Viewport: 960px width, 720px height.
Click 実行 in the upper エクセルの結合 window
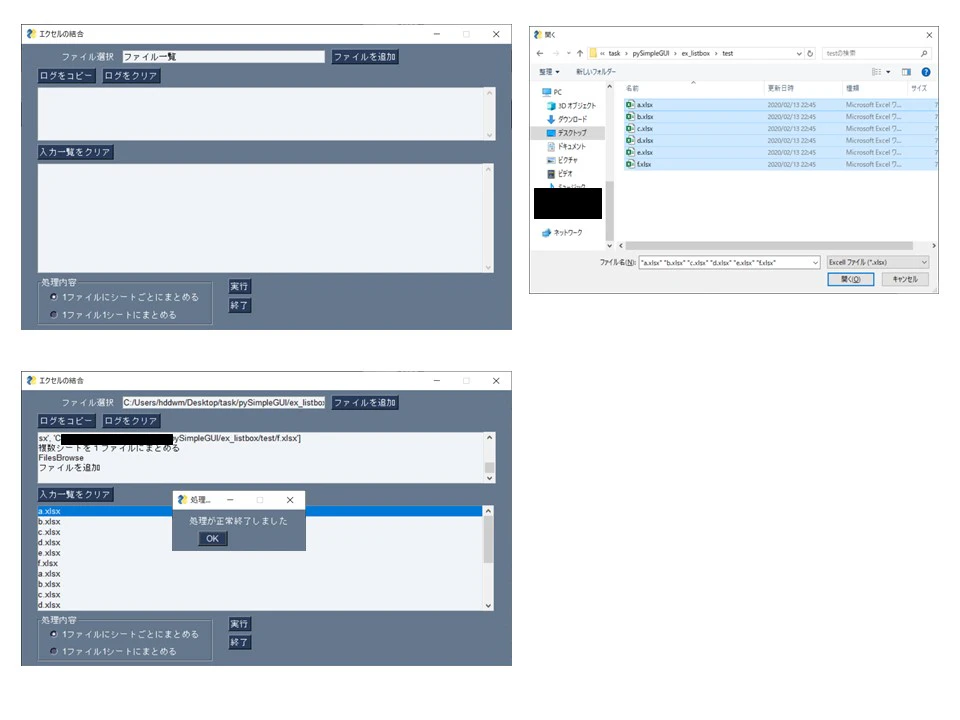239,287
